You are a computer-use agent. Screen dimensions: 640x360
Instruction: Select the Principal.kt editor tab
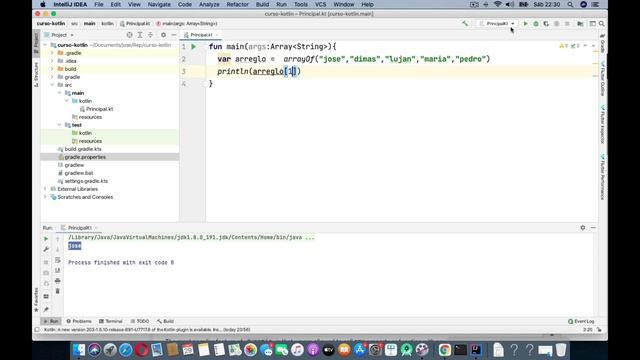pos(201,35)
